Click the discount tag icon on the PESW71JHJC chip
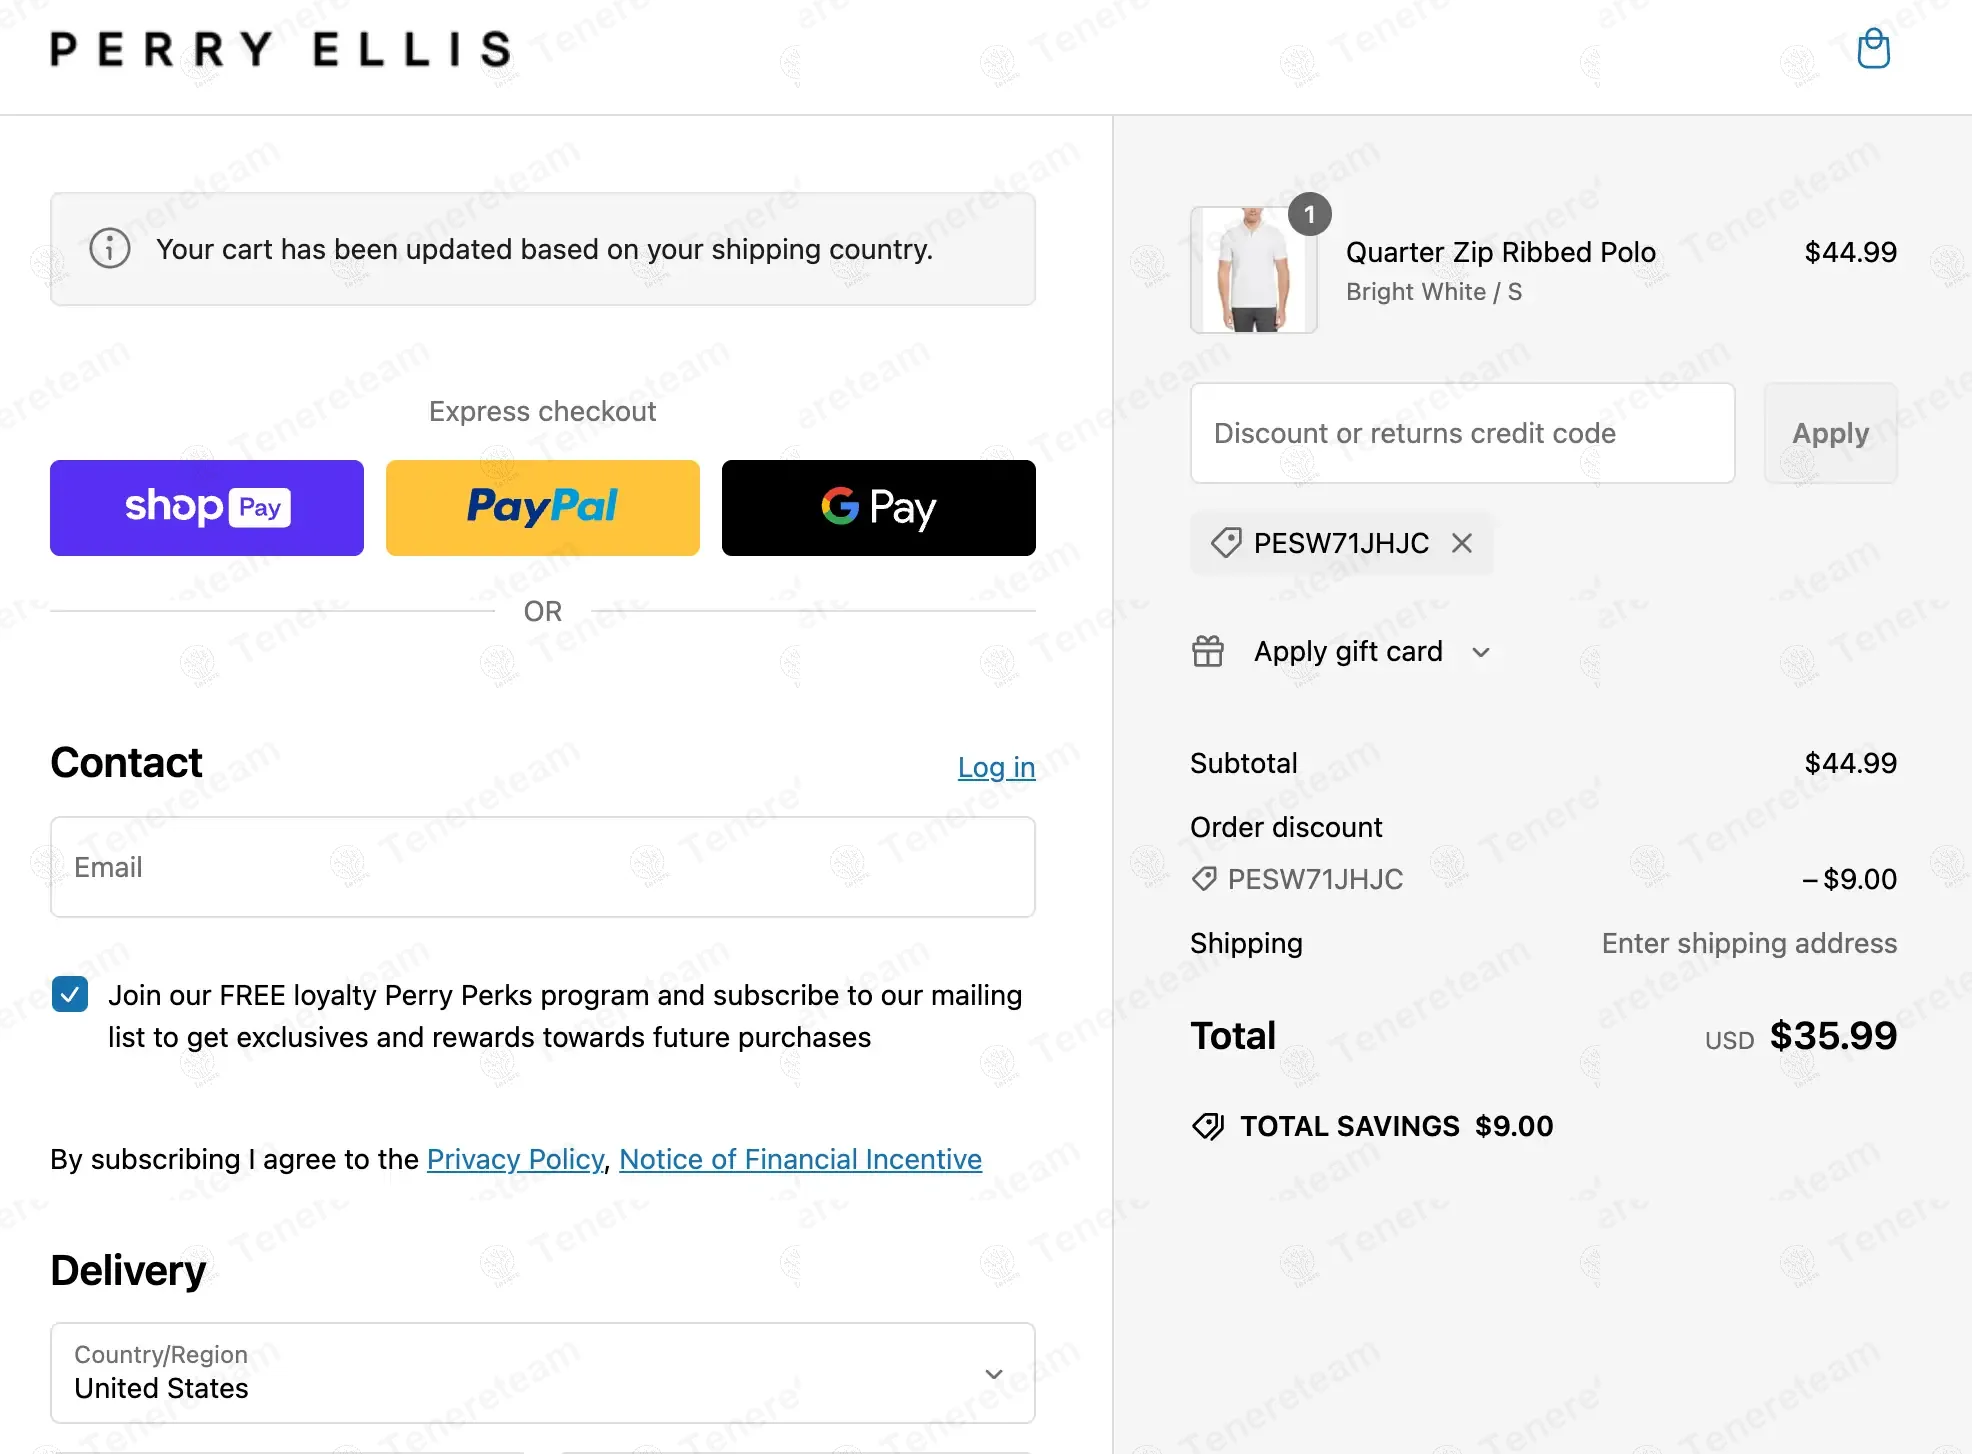The height and width of the screenshot is (1454, 1972). [x=1226, y=543]
